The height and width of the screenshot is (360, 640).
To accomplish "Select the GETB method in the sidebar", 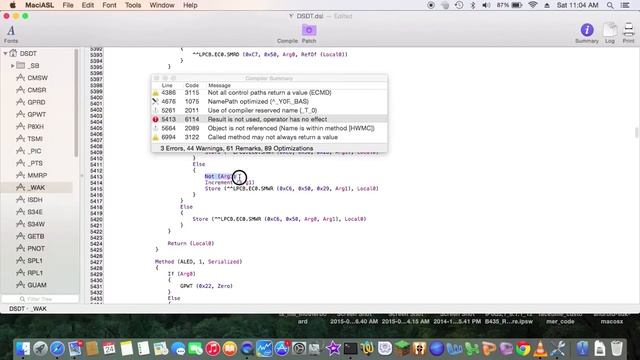I will coord(36,236).
